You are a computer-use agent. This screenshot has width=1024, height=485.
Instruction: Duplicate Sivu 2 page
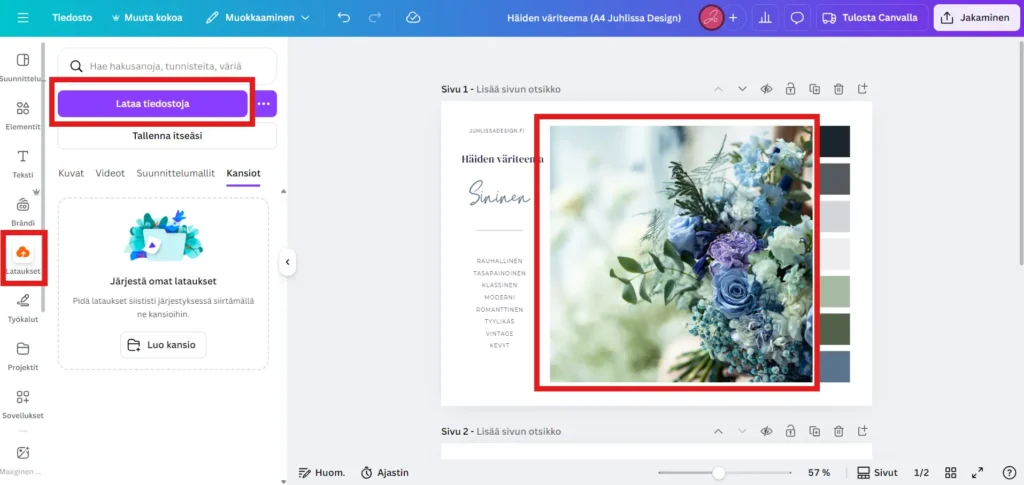click(x=814, y=431)
